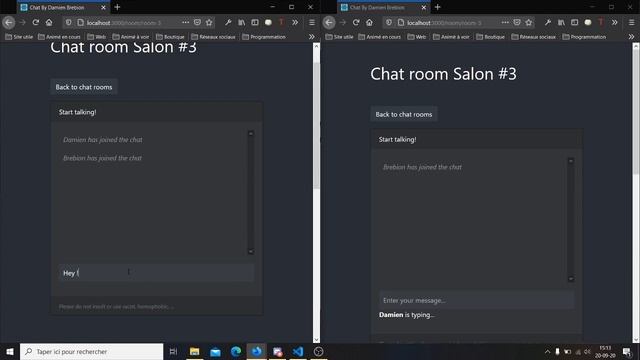Click Back to chat rooms in the left window
The height and width of the screenshot is (360, 640).
point(84,87)
